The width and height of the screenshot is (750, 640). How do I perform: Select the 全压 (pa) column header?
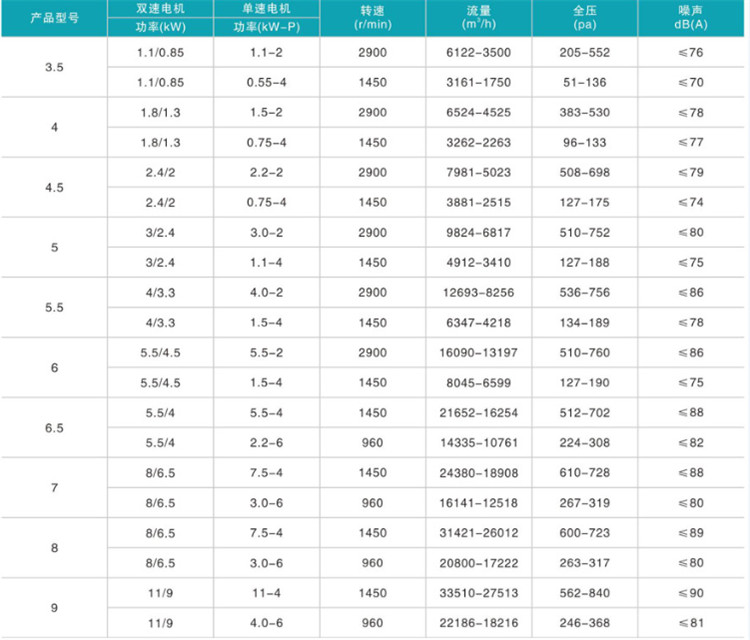[x=585, y=18]
